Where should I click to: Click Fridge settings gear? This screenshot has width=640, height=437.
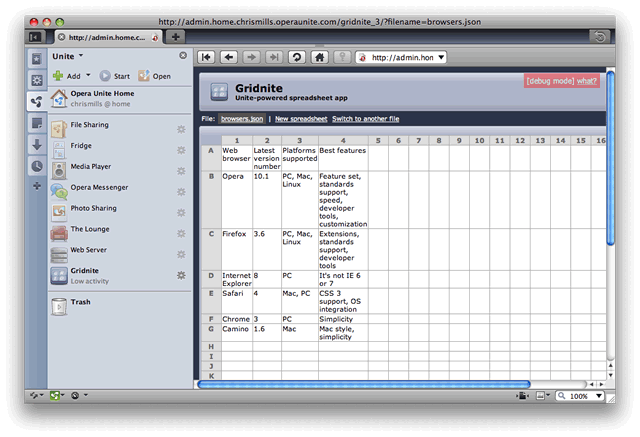click(181, 150)
